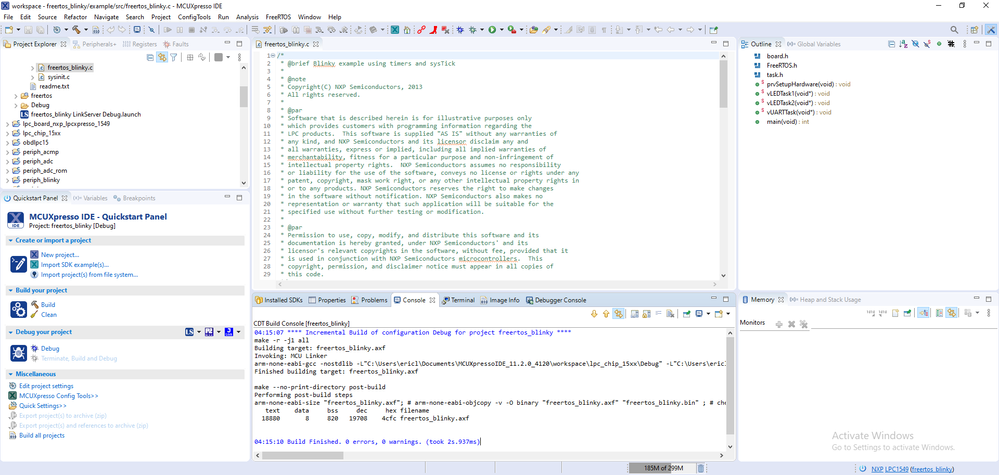Open the Refactor menu

pyautogui.click(x=76, y=17)
